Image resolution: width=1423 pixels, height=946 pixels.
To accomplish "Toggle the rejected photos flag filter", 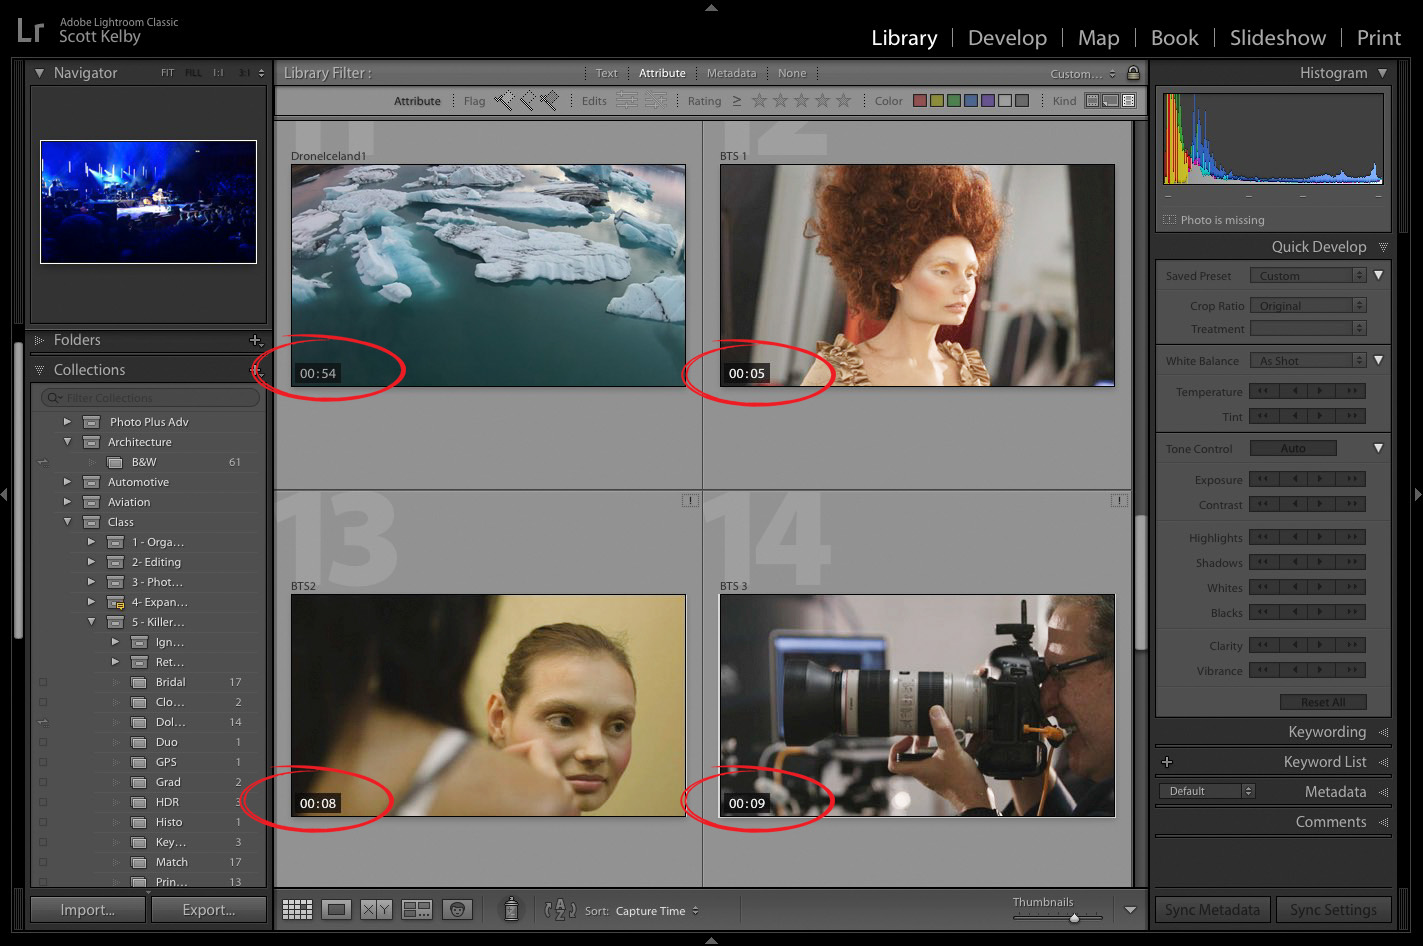I will pos(547,100).
